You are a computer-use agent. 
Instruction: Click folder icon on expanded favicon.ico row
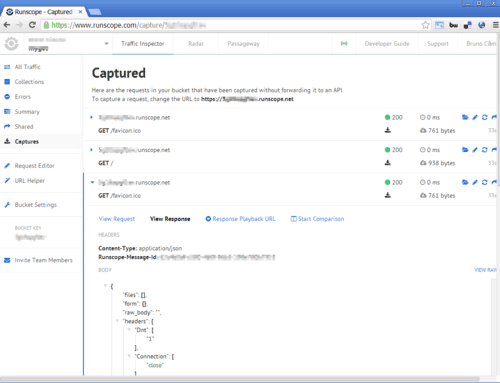pos(465,182)
